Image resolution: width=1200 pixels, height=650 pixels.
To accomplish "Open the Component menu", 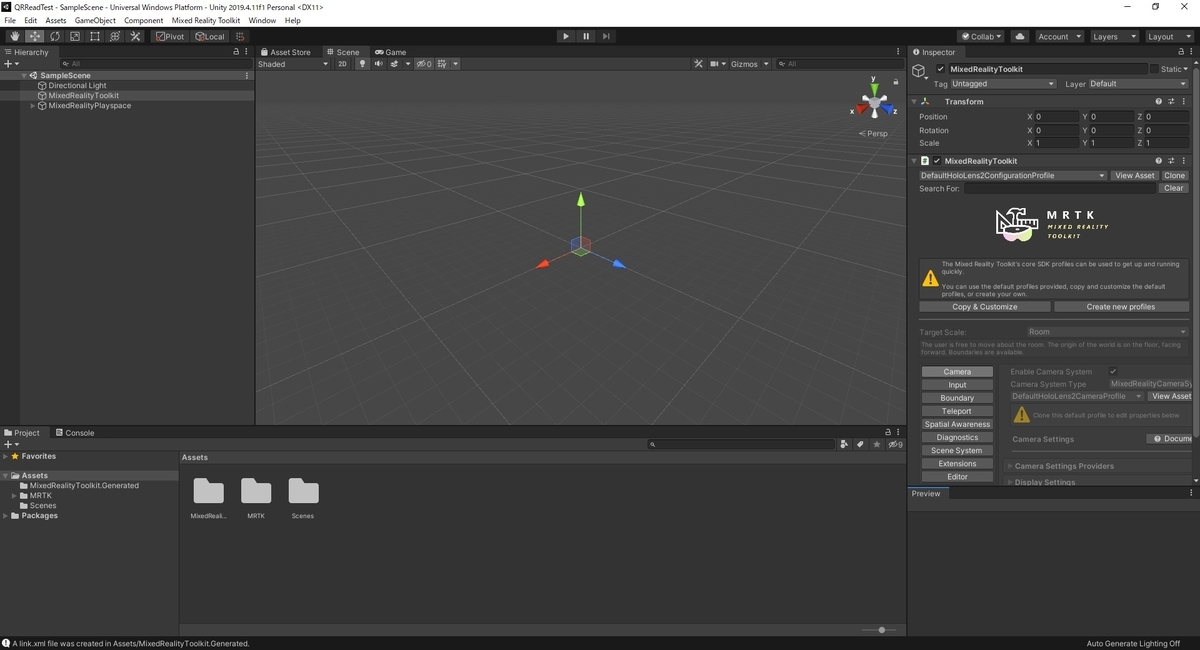I will pos(144,20).
